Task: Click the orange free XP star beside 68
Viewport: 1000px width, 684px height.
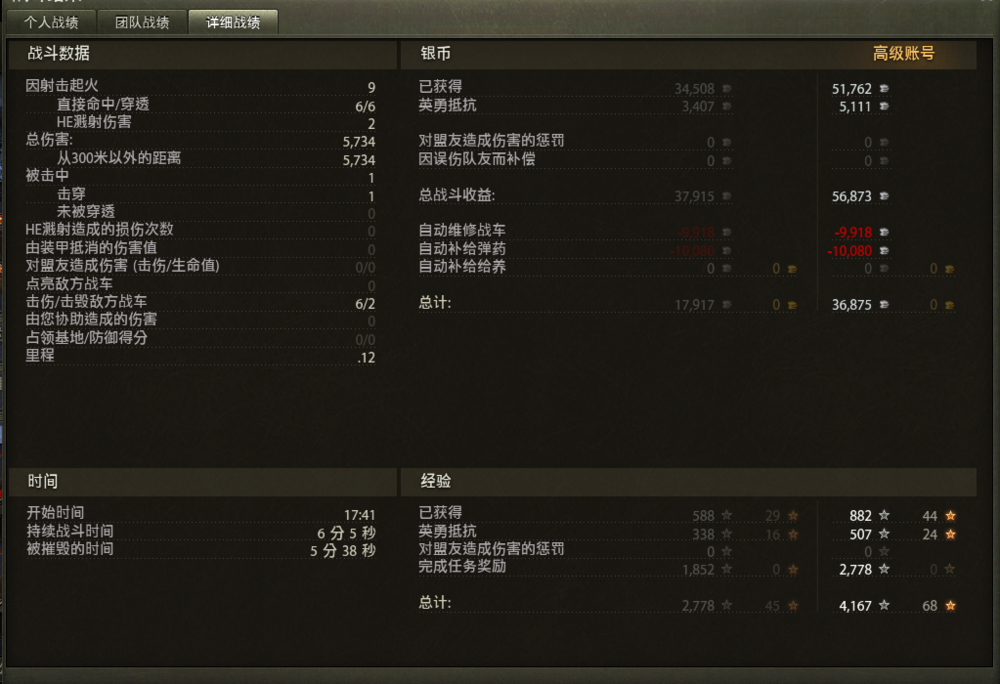Action: coord(950,606)
